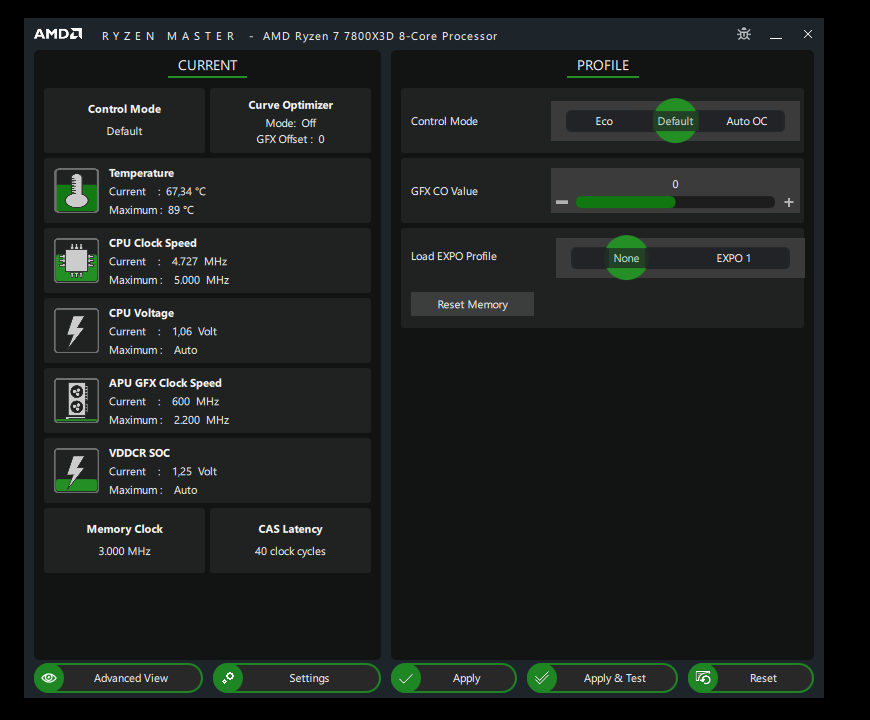Click the 1,06 Volt CPU voltage value

coord(194,331)
